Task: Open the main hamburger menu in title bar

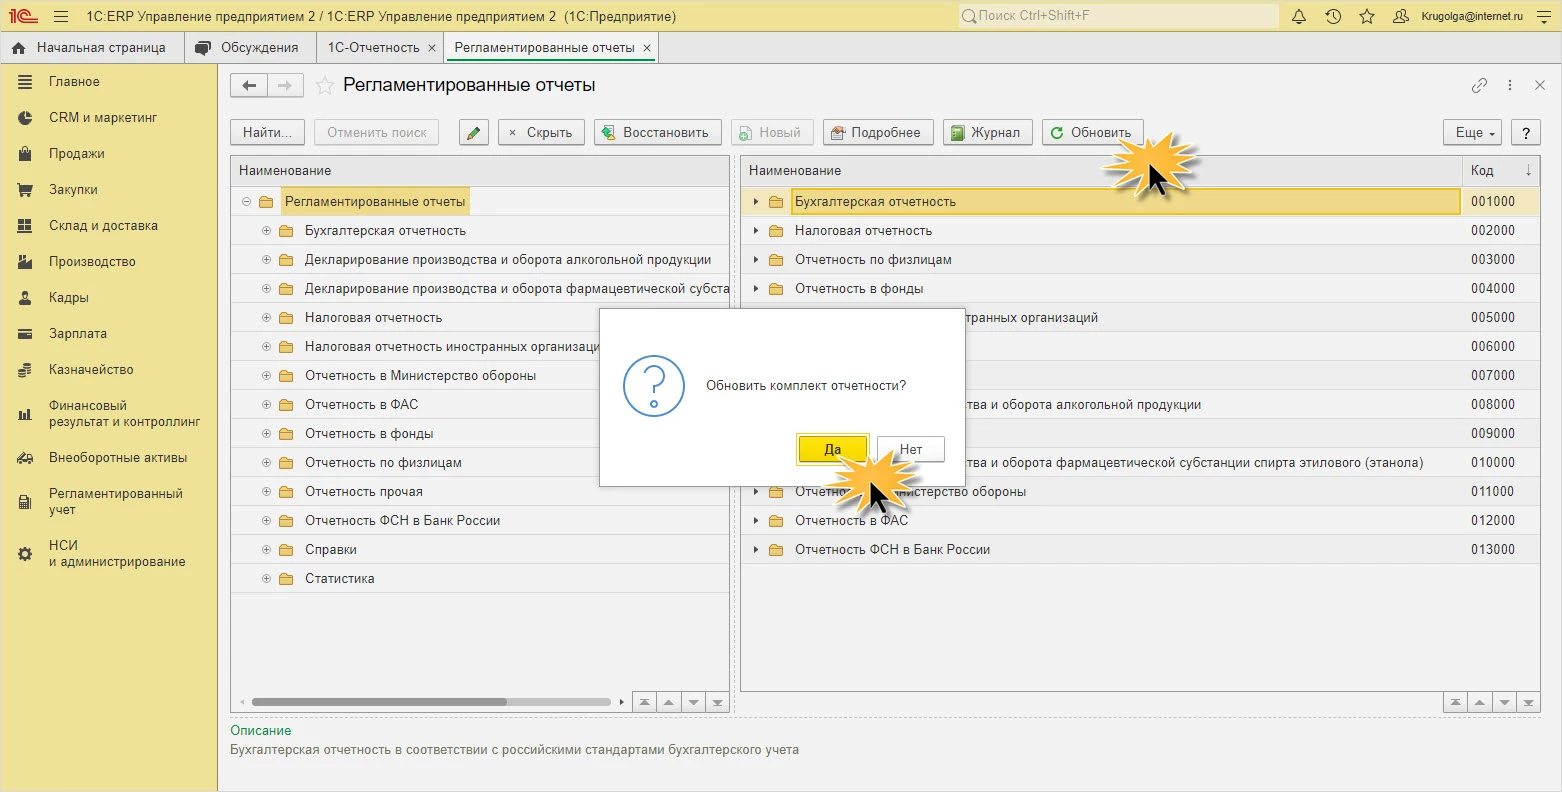Action: pyautogui.click(x=61, y=17)
